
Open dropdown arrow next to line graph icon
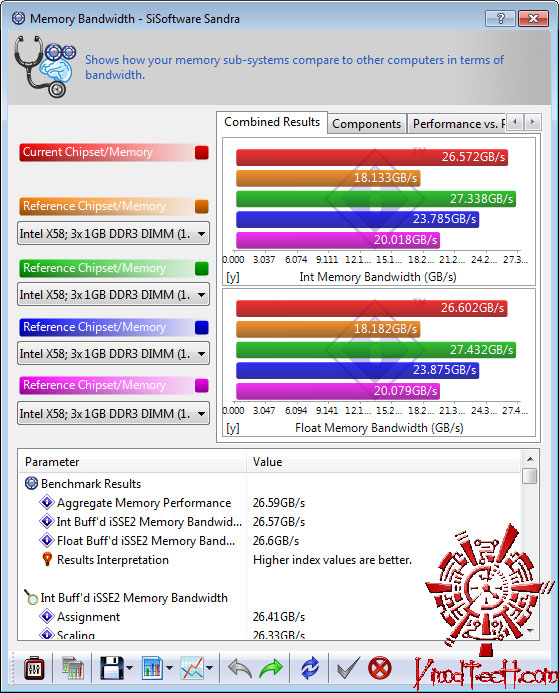[209, 668]
